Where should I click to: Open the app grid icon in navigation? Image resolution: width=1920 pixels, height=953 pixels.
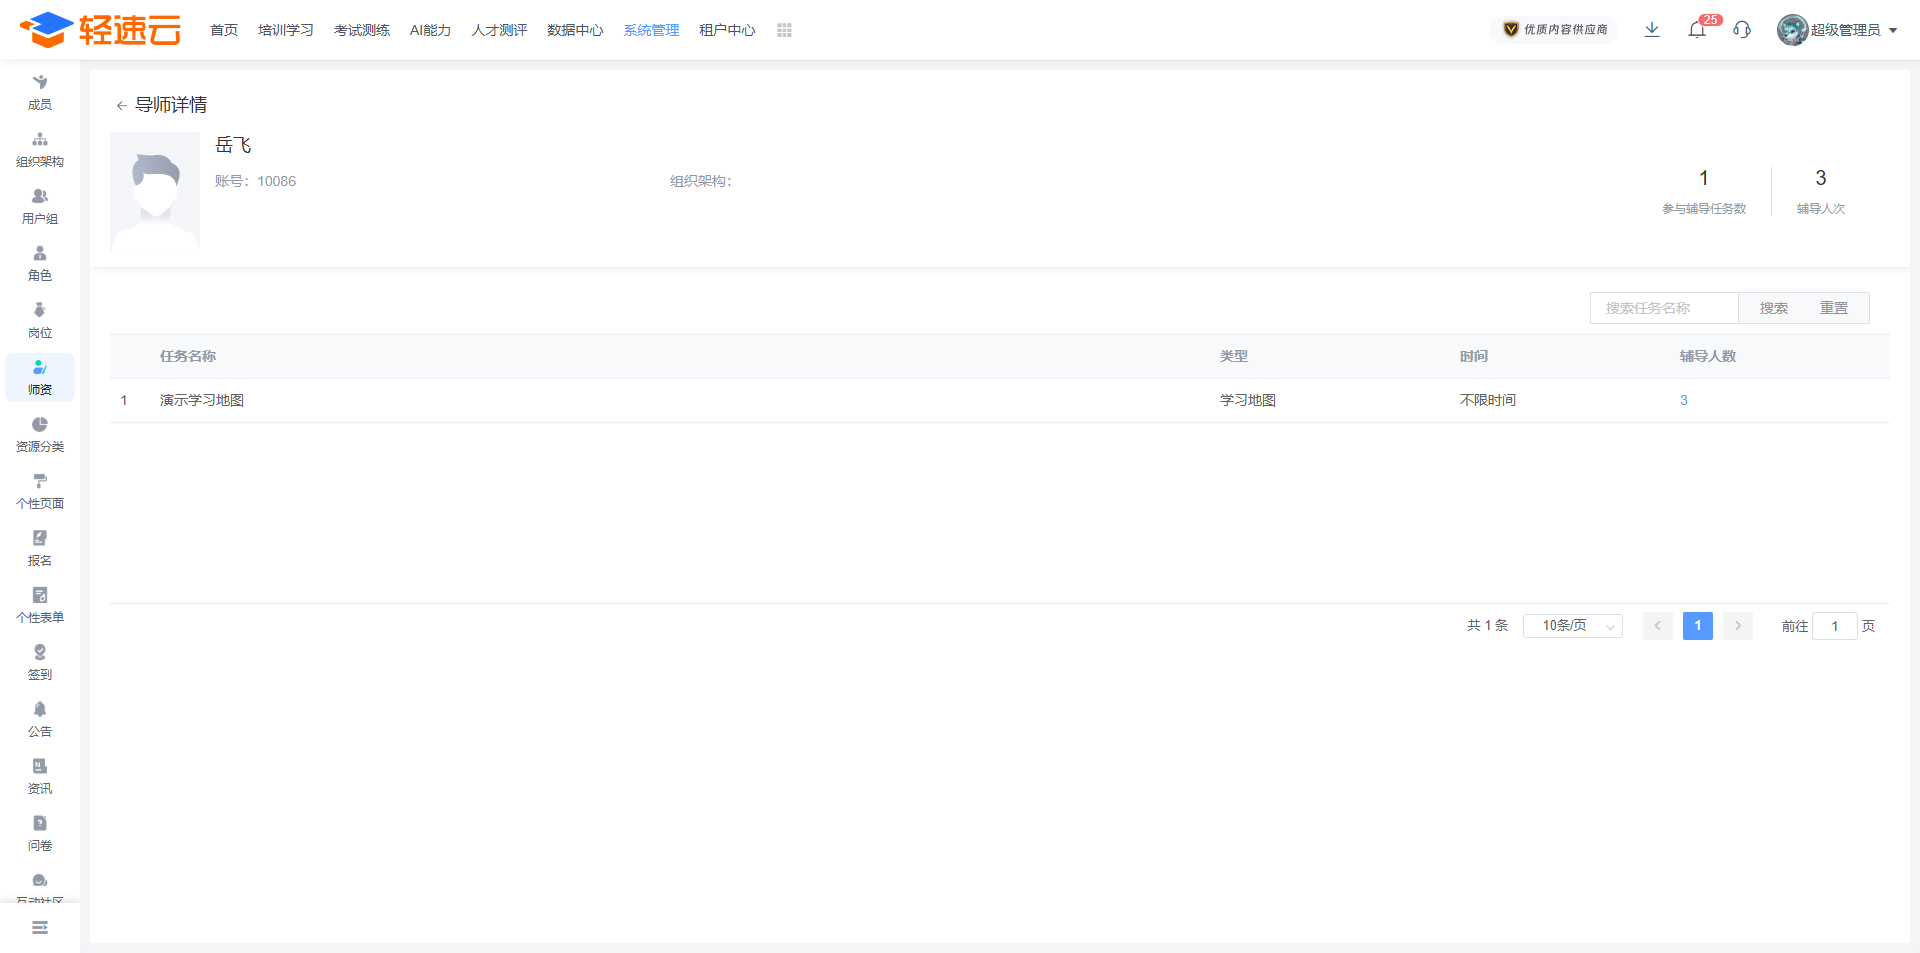click(x=784, y=30)
